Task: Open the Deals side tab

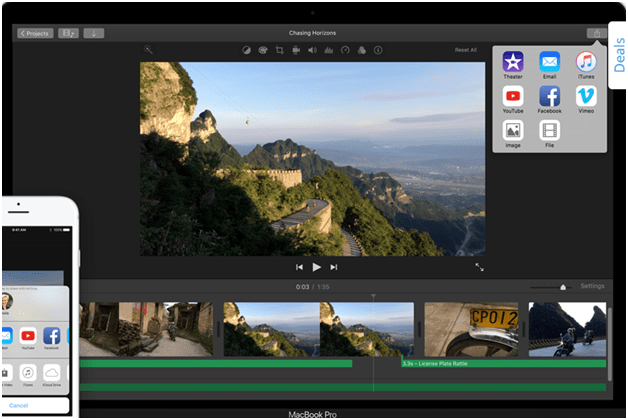Action: click(x=618, y=55)
